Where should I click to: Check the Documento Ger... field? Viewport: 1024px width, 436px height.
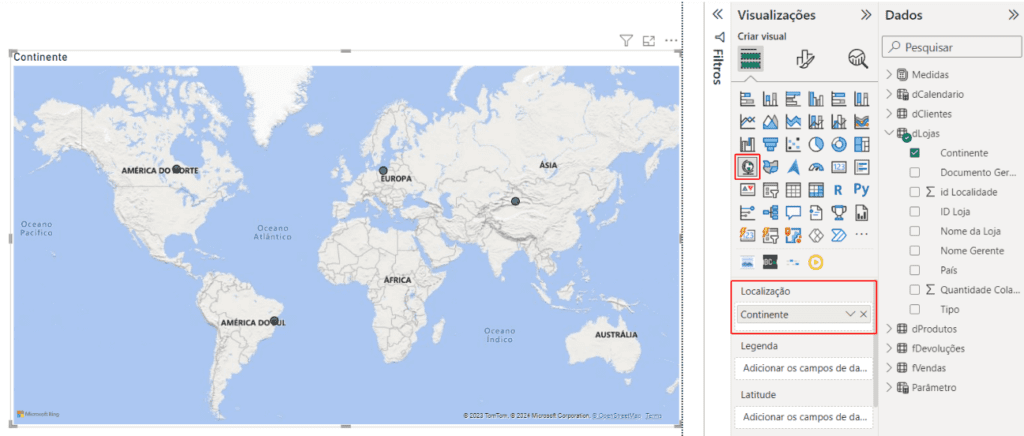915,172
